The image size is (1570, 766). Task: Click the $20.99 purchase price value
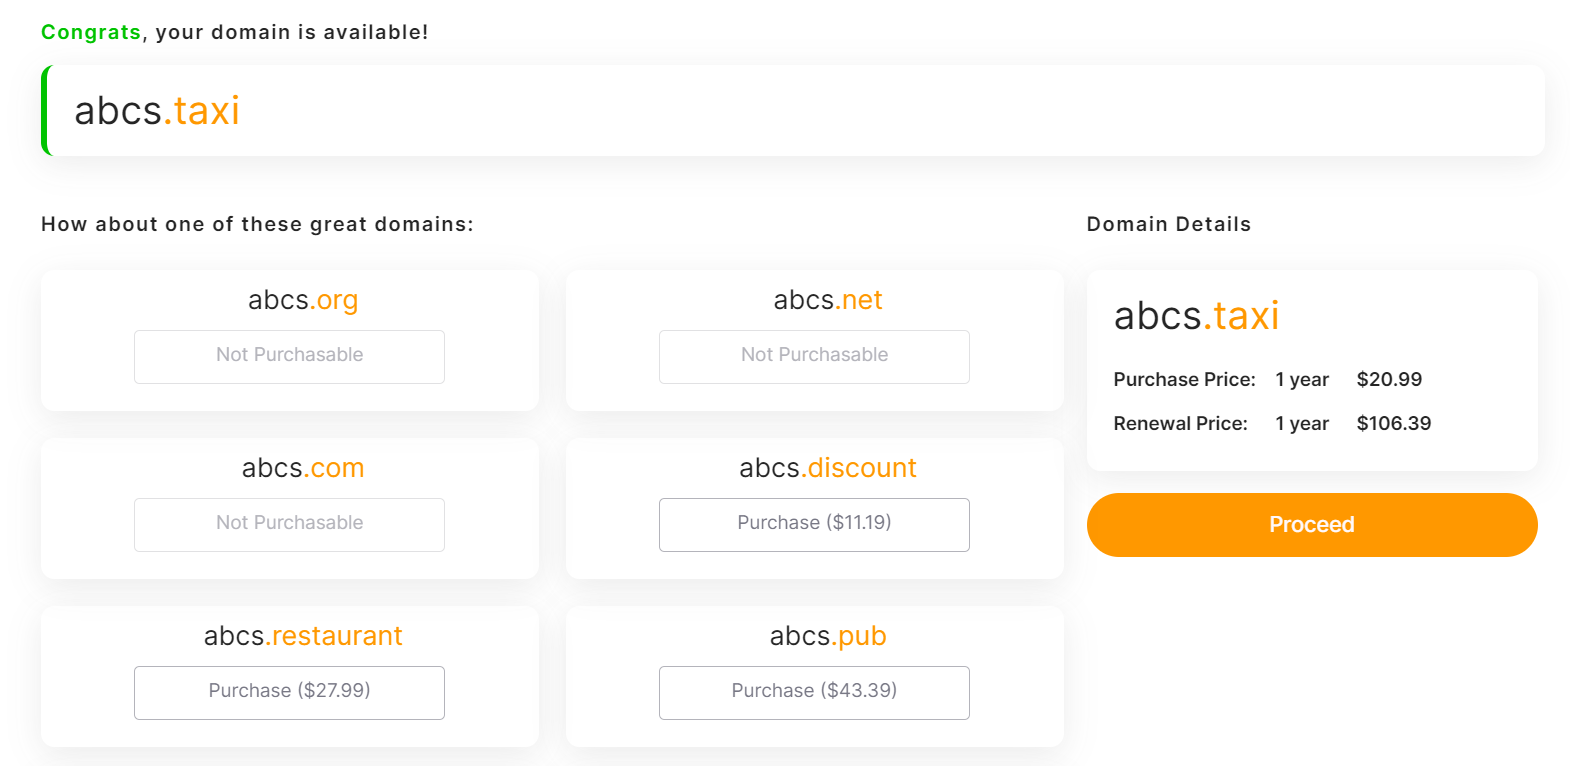(1389, 380)
